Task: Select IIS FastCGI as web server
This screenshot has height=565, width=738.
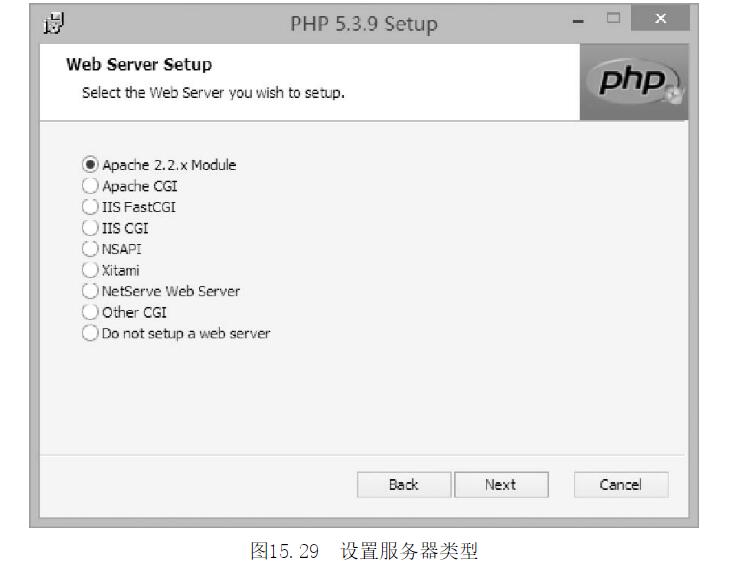Action: (x=90, y=207)
